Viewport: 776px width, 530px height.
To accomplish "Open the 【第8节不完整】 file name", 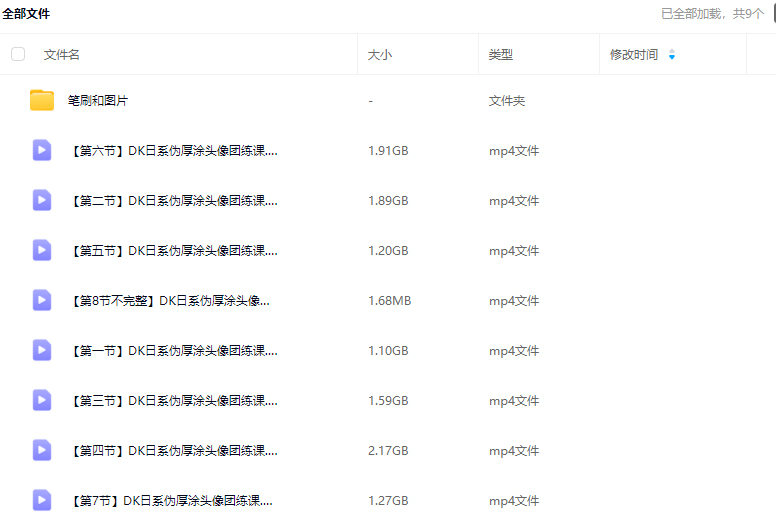I will (x=169, y=301).
